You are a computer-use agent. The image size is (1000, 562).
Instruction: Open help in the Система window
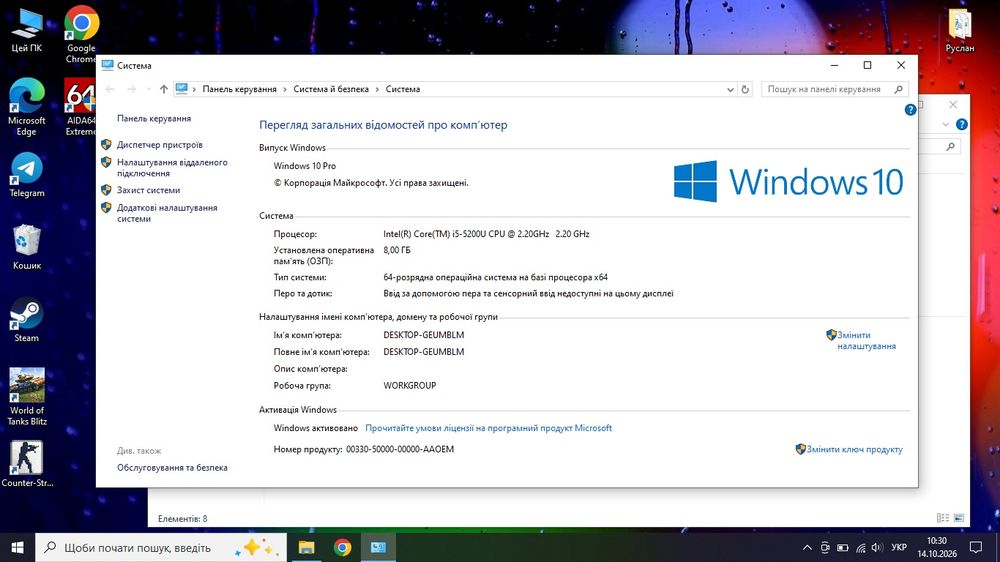coord(910,110)
